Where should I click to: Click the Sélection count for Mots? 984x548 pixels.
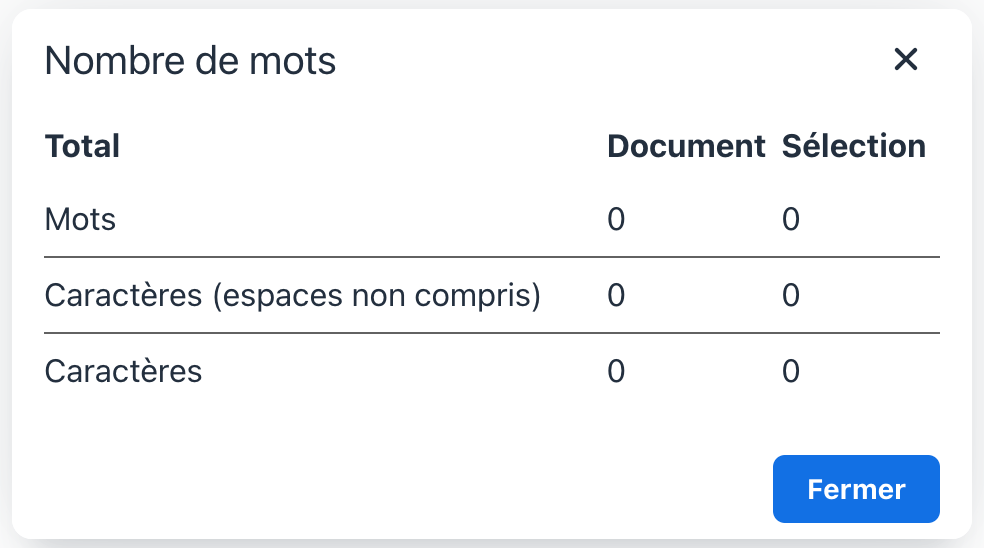tap(791, 219)
